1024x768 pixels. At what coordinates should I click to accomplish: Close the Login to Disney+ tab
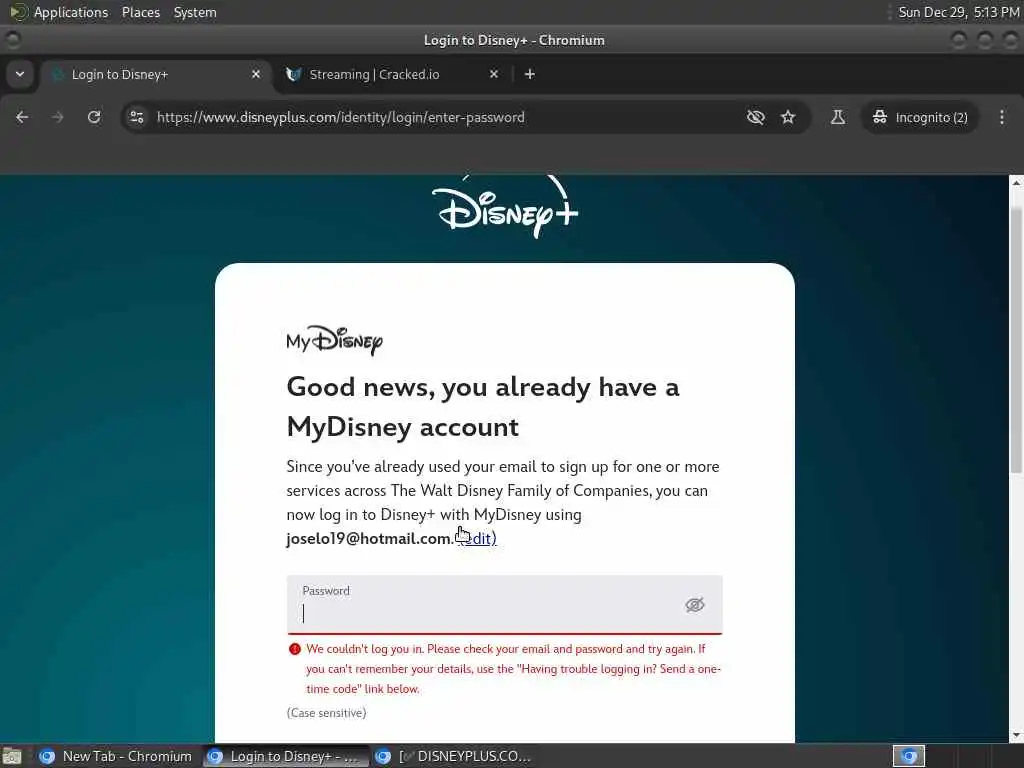256,74
